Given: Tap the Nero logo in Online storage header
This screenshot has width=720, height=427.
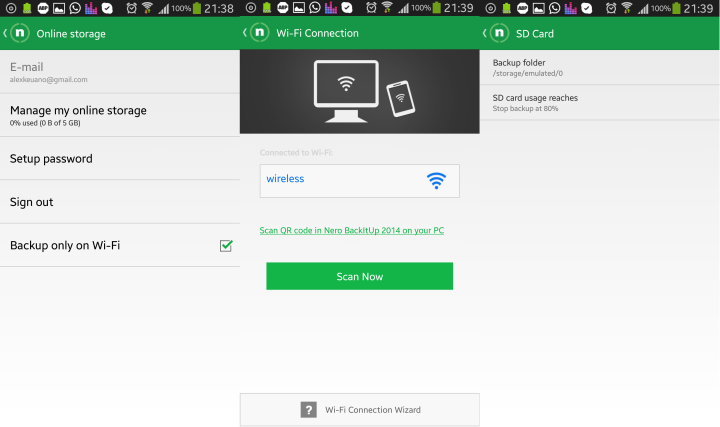Looking at the screenshot, I should pos(20,33).
